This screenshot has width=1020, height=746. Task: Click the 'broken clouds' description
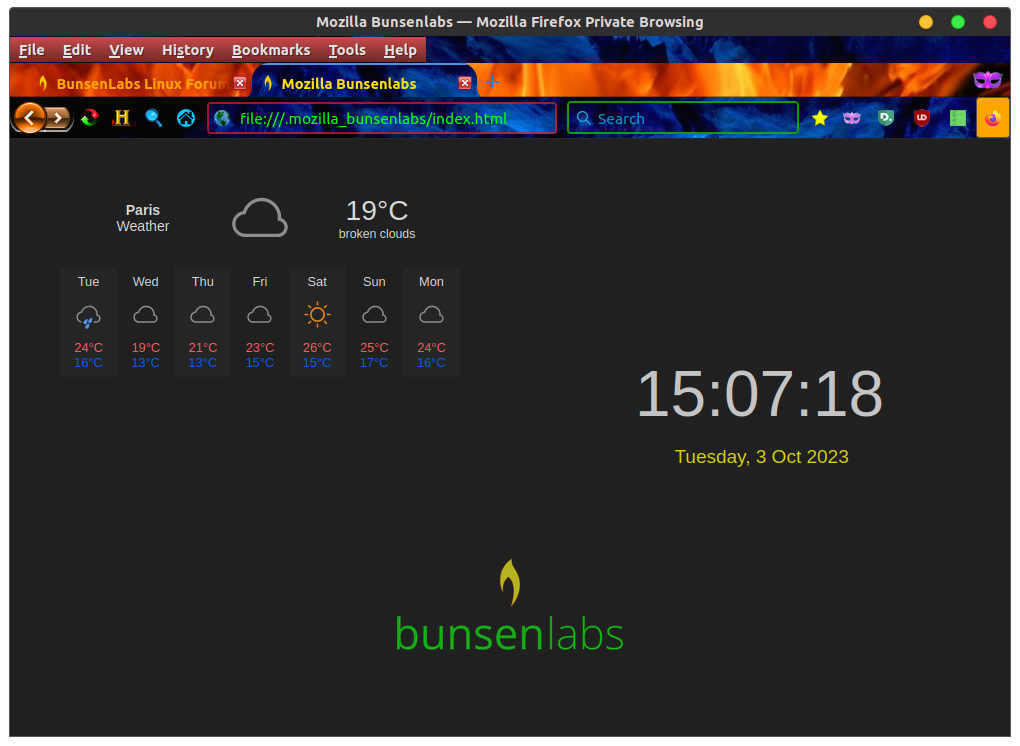377,233
